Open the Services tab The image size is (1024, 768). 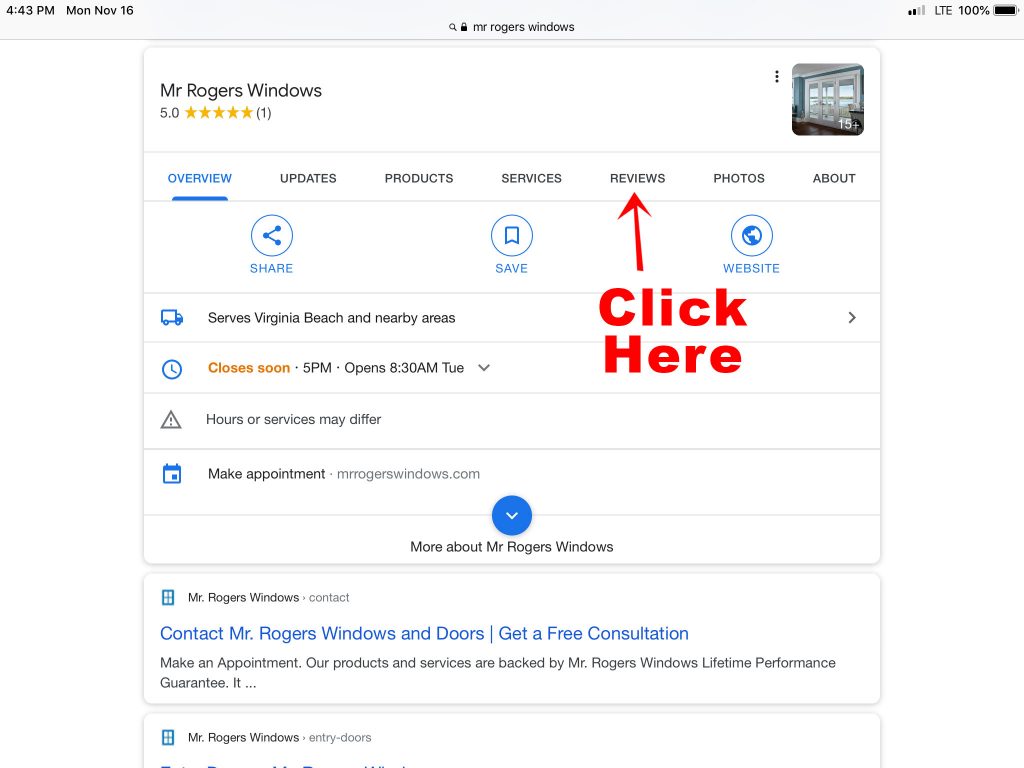tap(532, 178)
